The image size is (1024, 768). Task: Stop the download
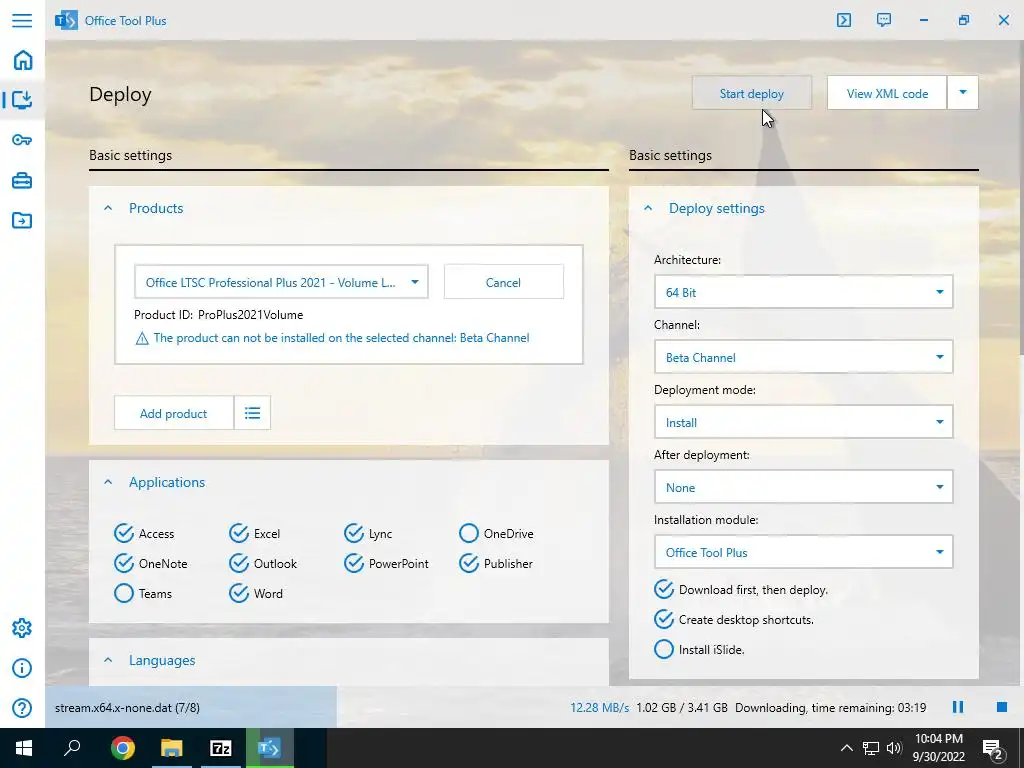1001,707
